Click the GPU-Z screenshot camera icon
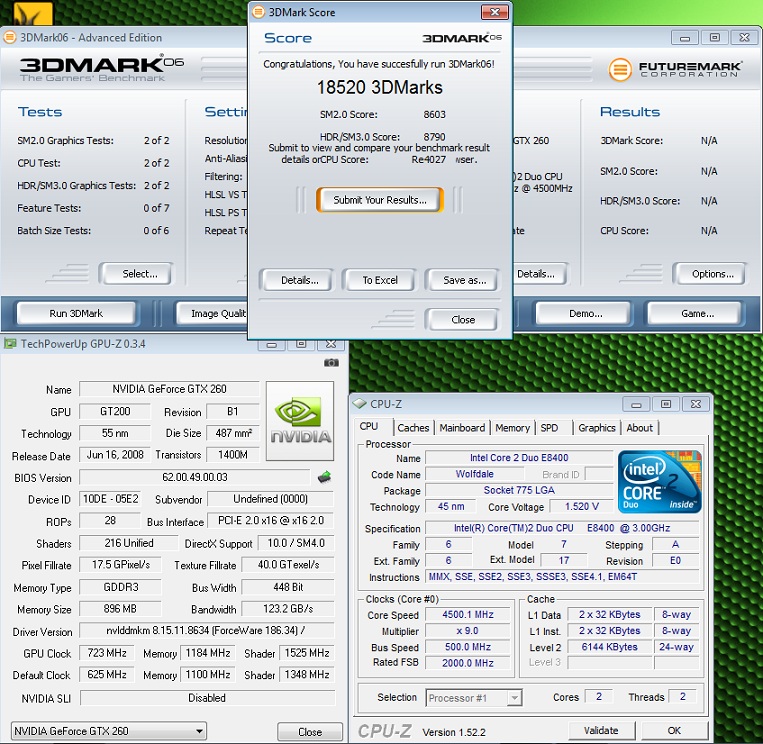This screenshot has height=744, width=763. tap(331, 363)
